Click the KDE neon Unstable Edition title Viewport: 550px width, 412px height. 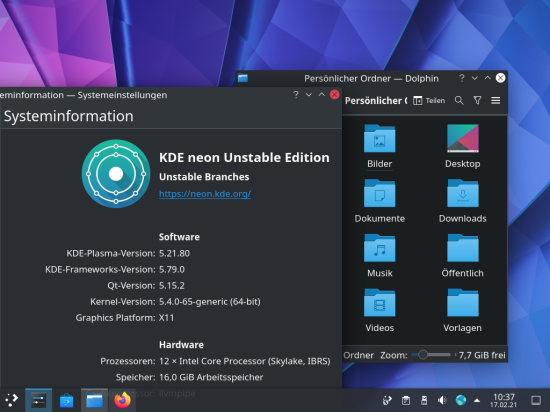[x=244, y=157]
